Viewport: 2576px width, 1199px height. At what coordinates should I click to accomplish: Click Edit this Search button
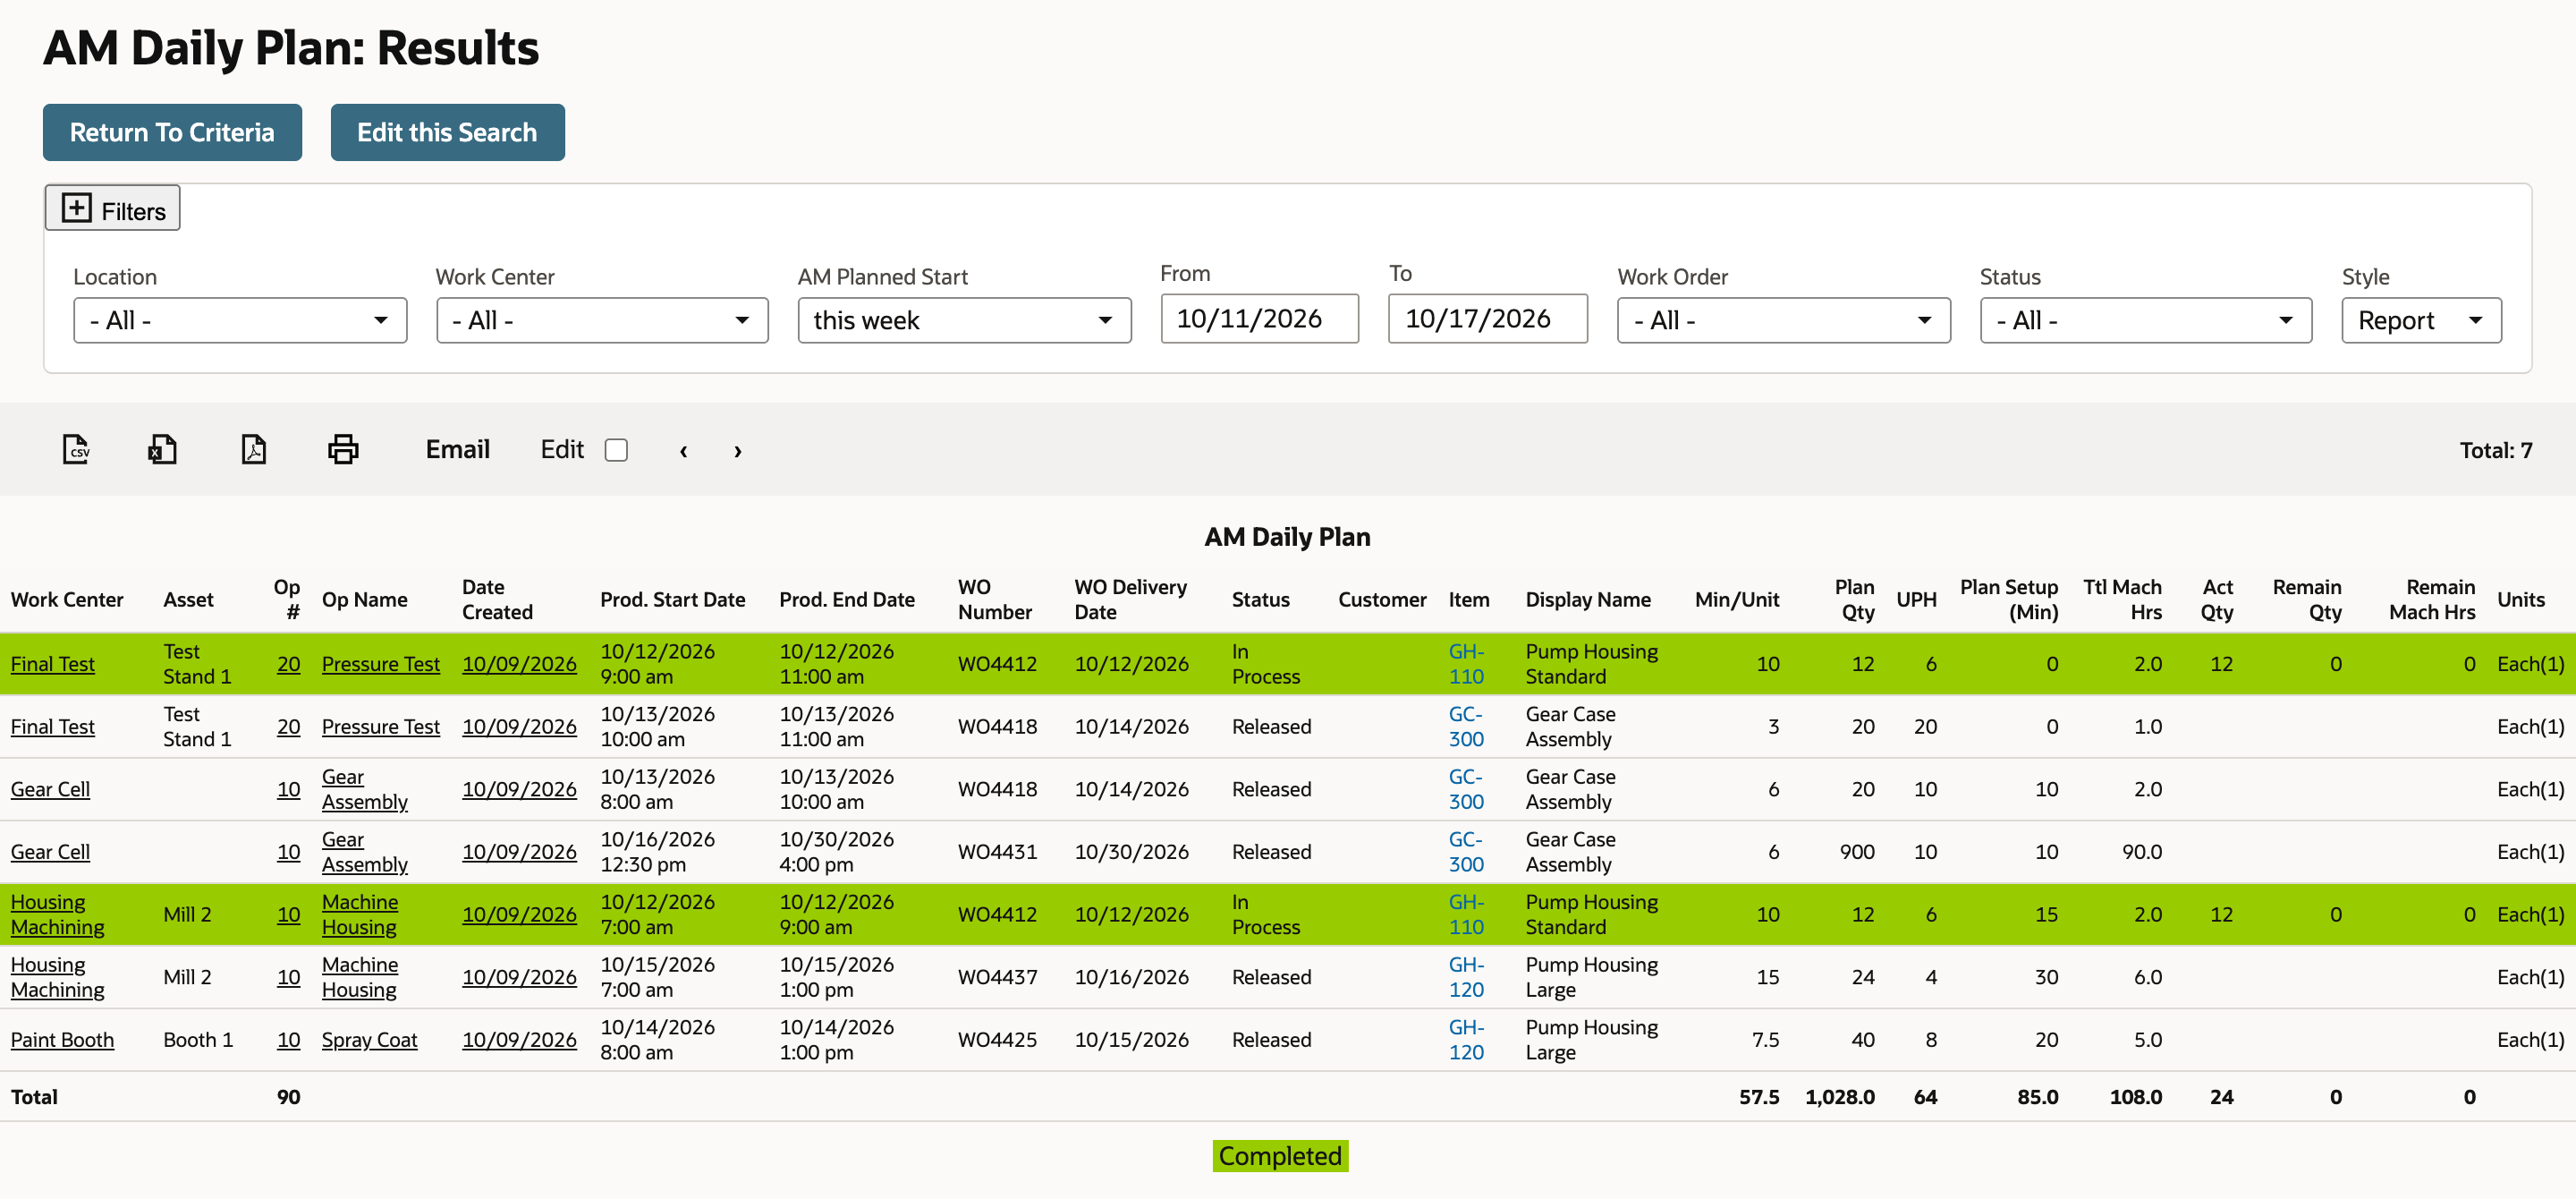point(447,132)
